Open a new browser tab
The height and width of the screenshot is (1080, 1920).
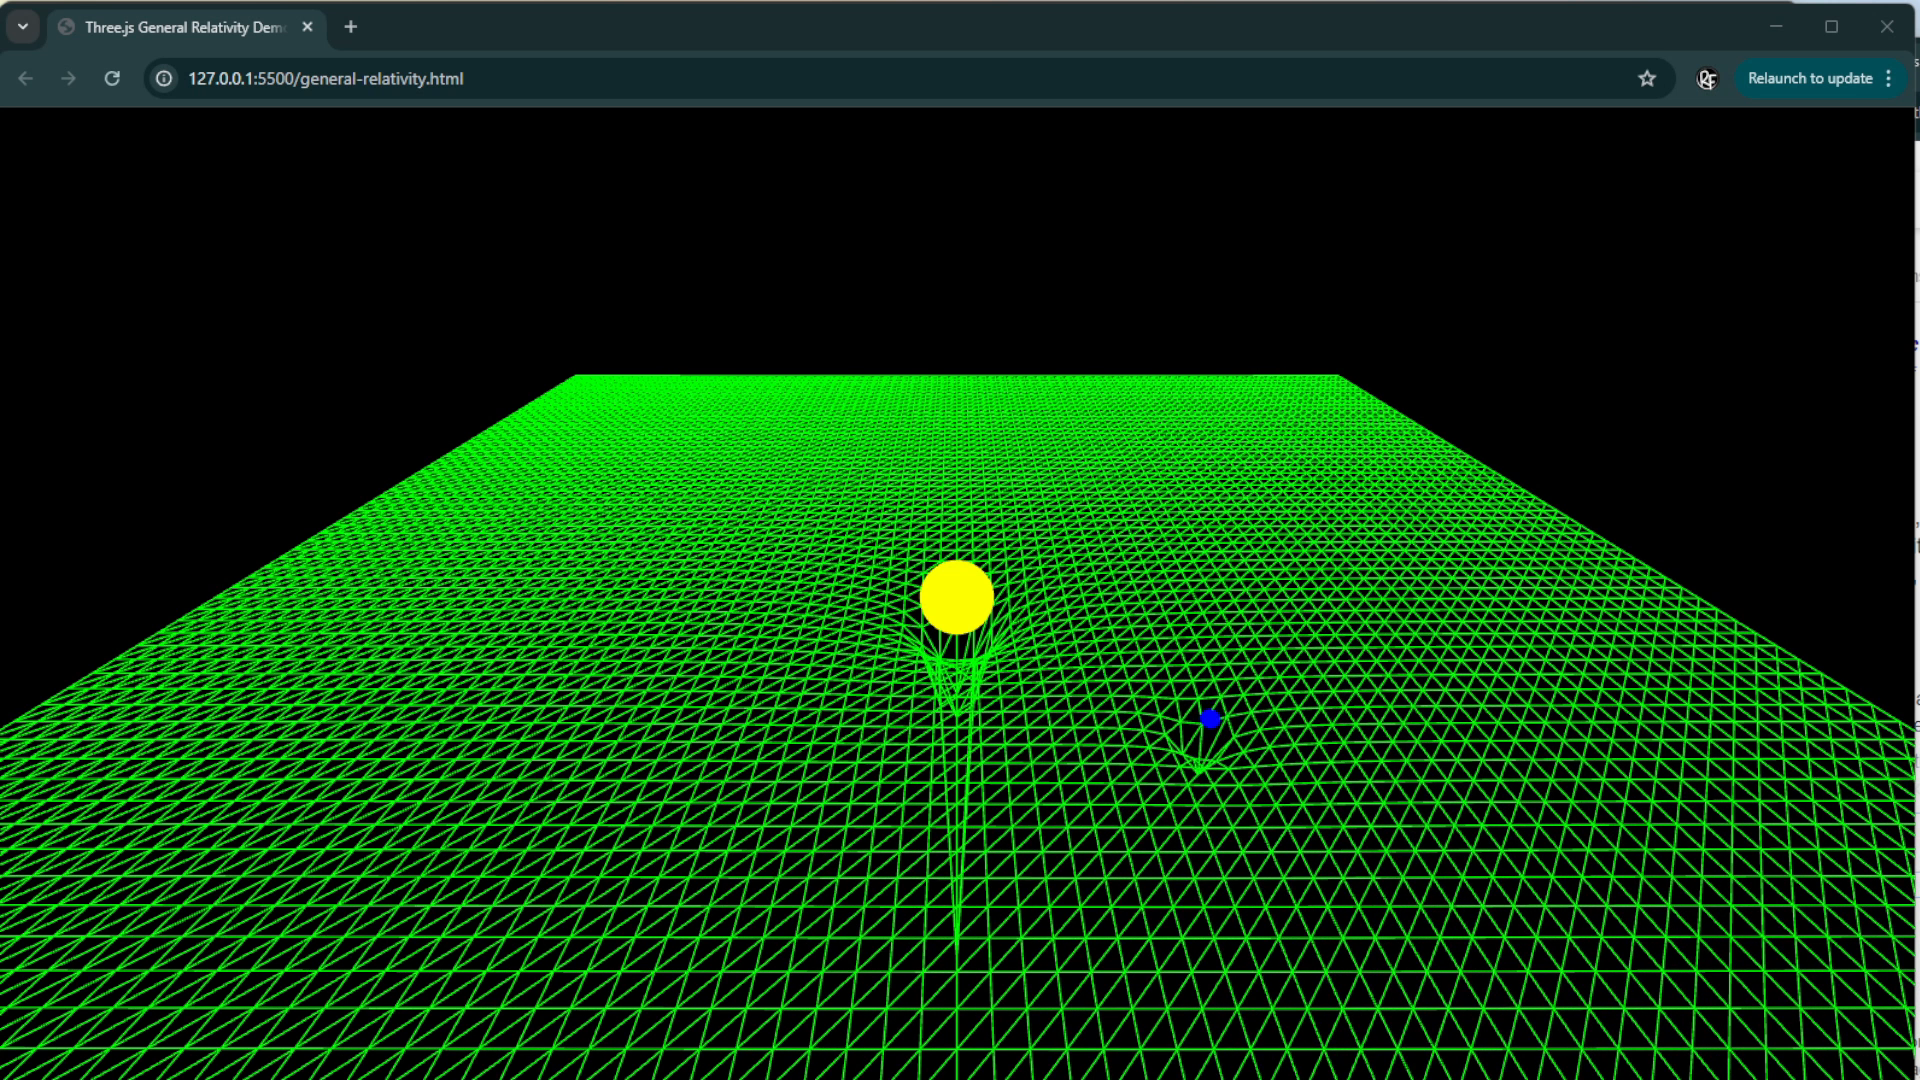click(350, 27)
